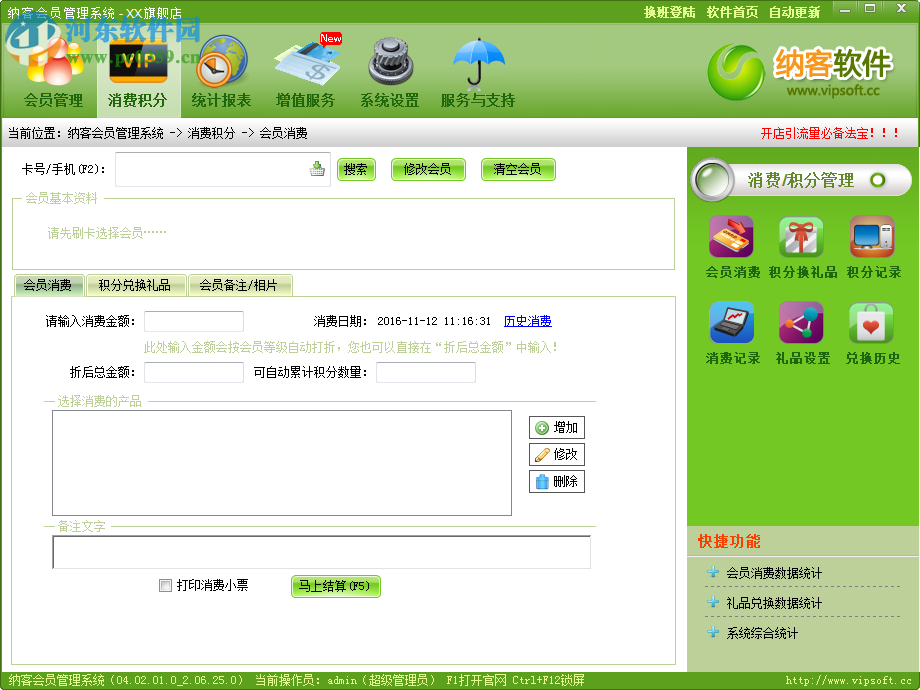The image size is (920, 690).
Task: Click the 清空会员 button
Action: coord(518,170)
